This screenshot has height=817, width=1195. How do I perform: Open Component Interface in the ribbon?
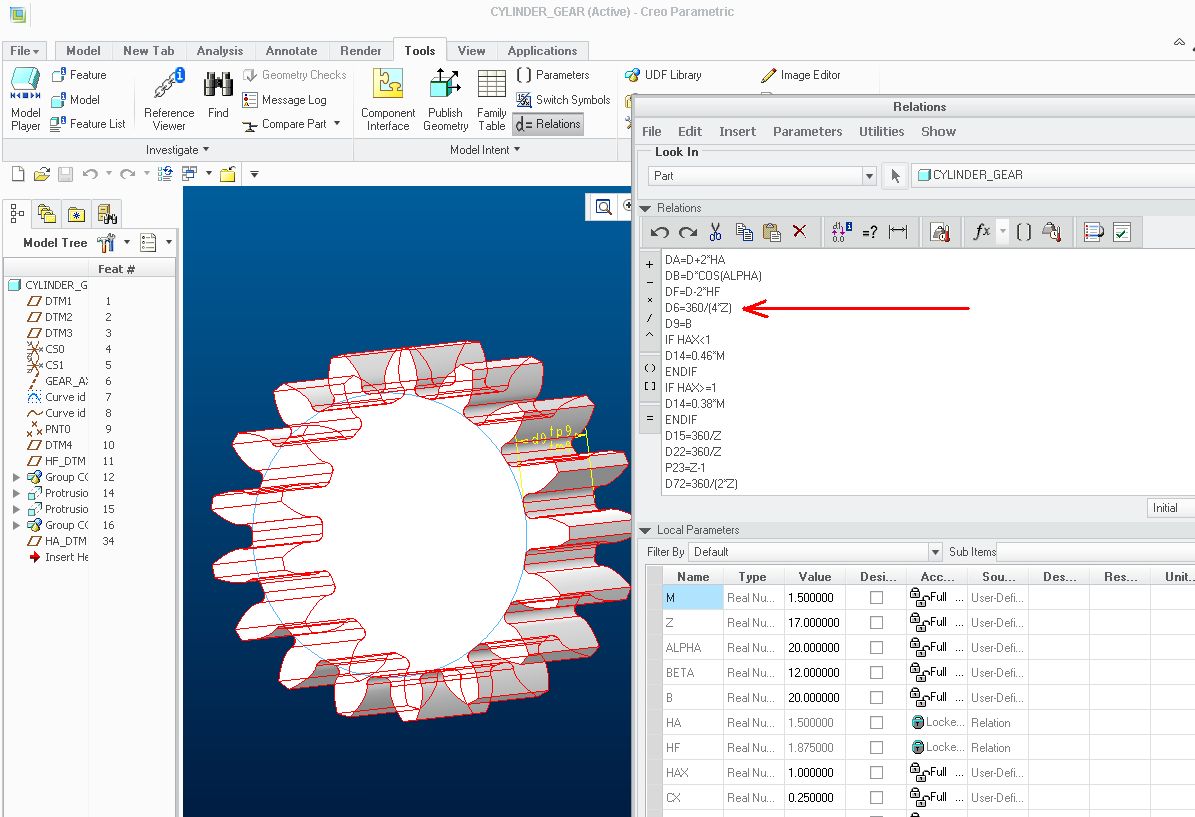[x=388, y=99]
